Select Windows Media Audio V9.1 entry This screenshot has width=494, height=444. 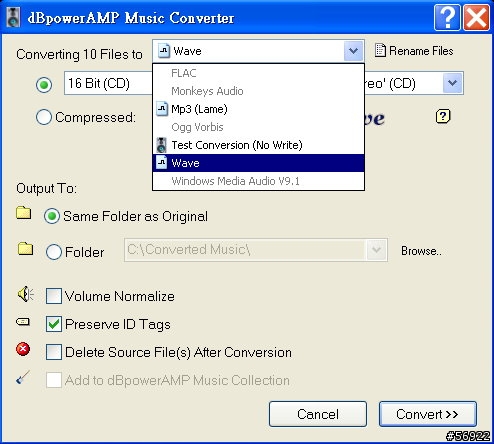(258, 181)
